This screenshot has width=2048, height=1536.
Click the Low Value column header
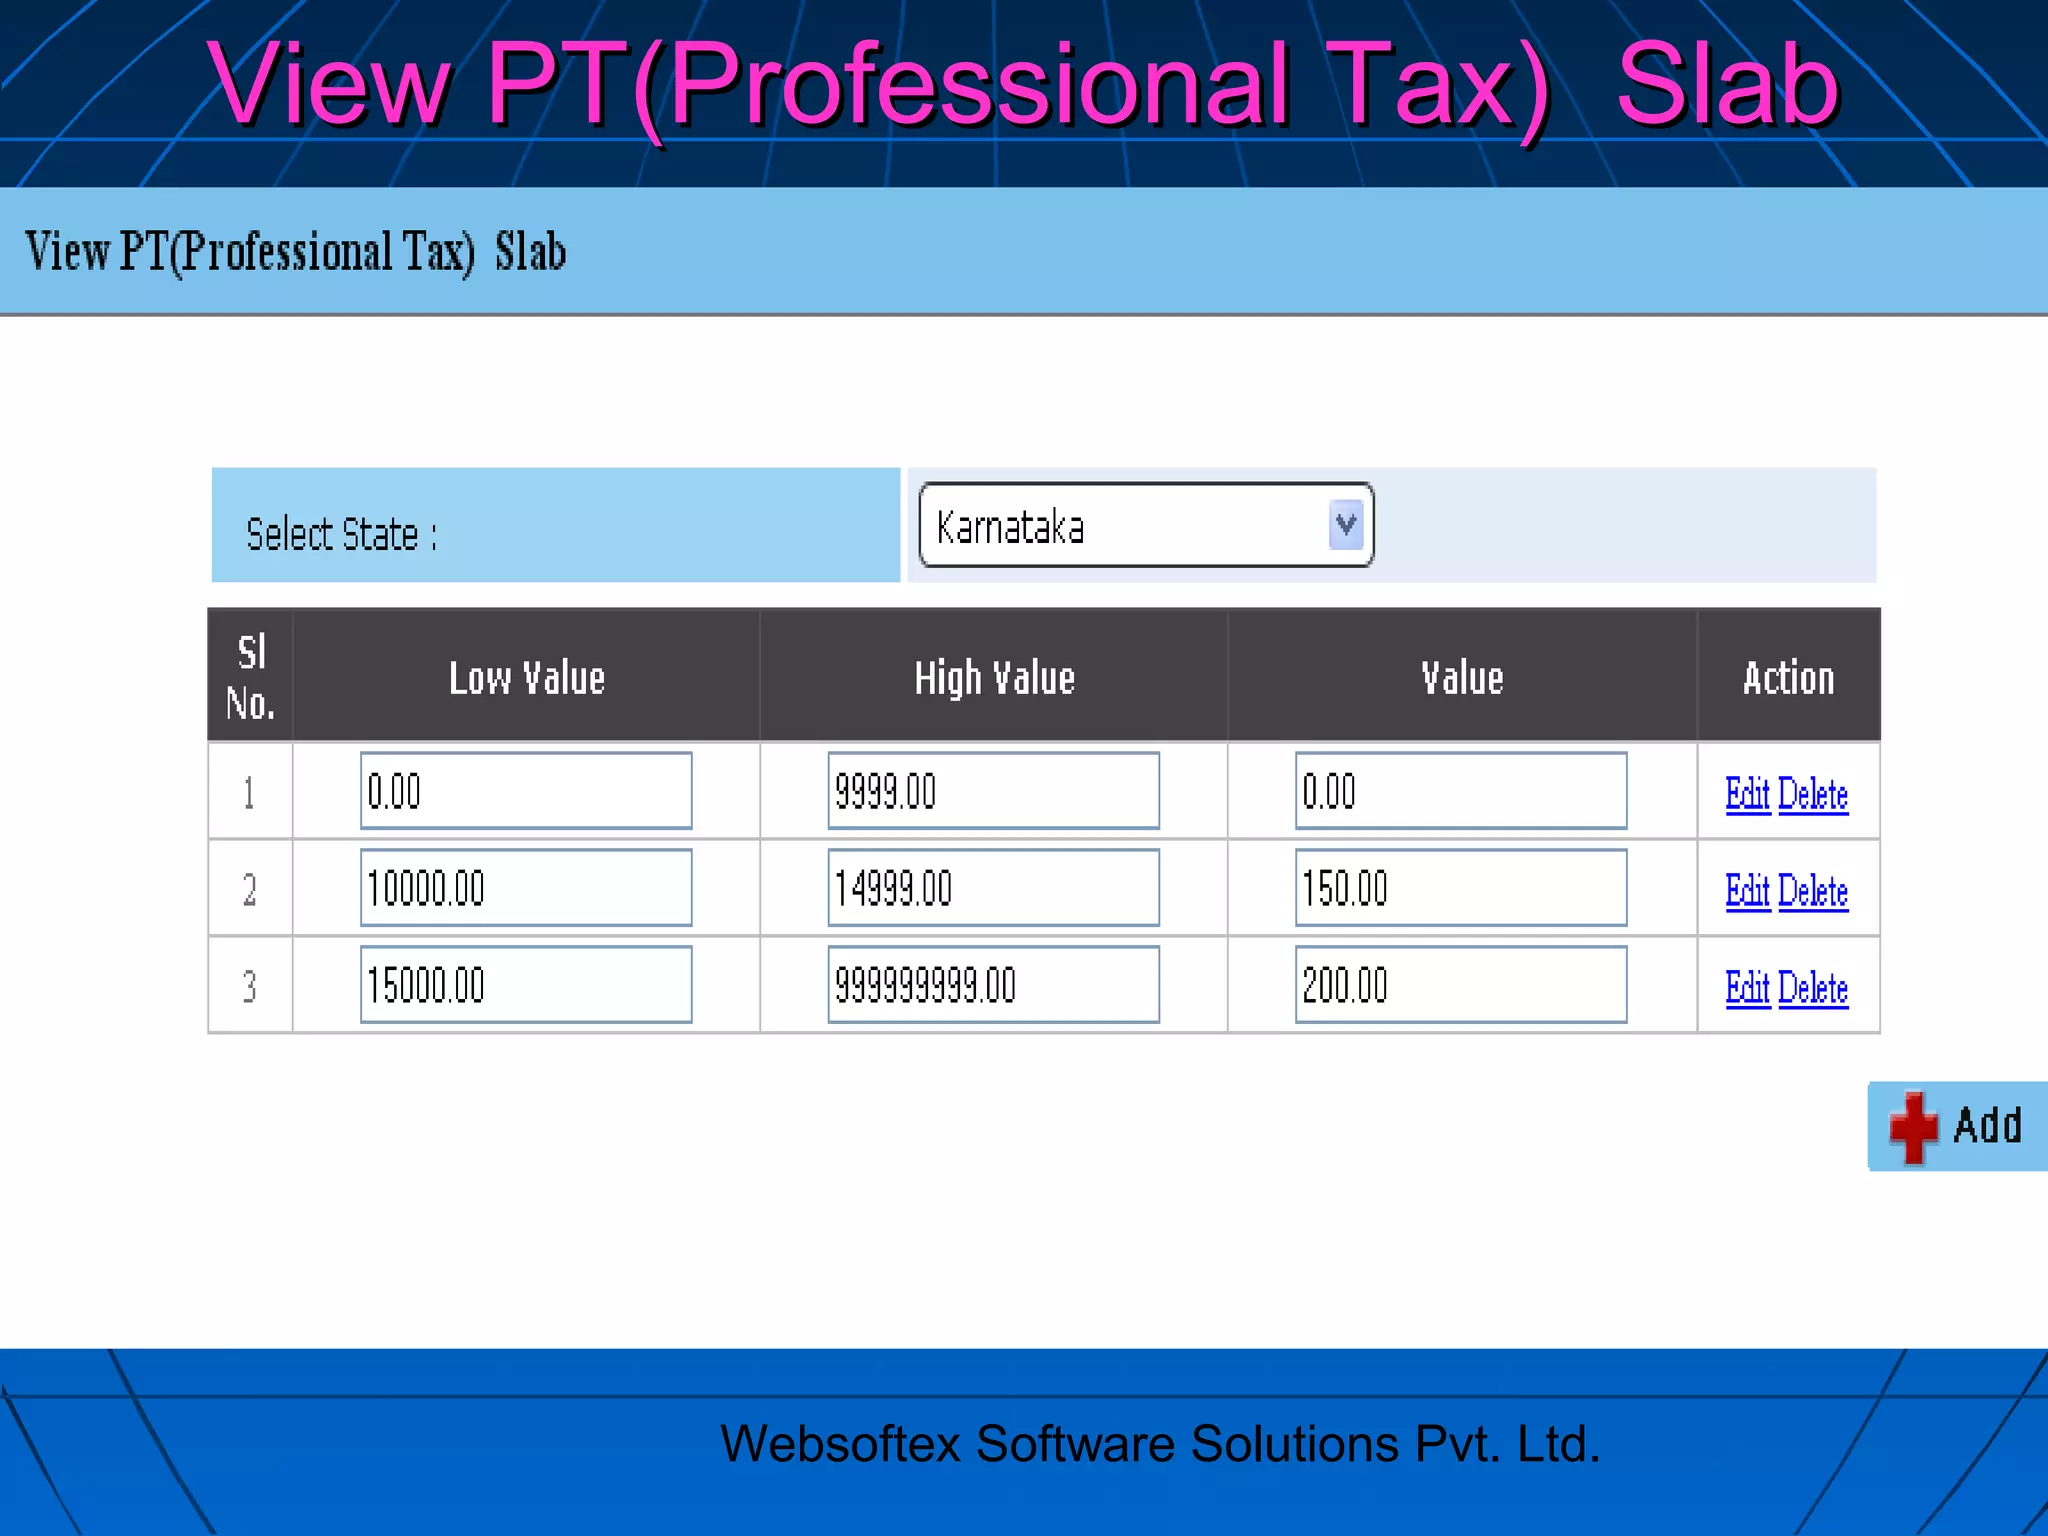click(526, 677)
